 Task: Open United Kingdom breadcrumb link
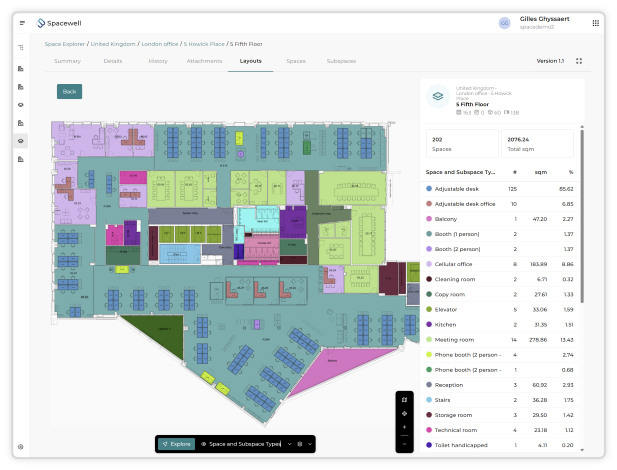tap(113, 44)
